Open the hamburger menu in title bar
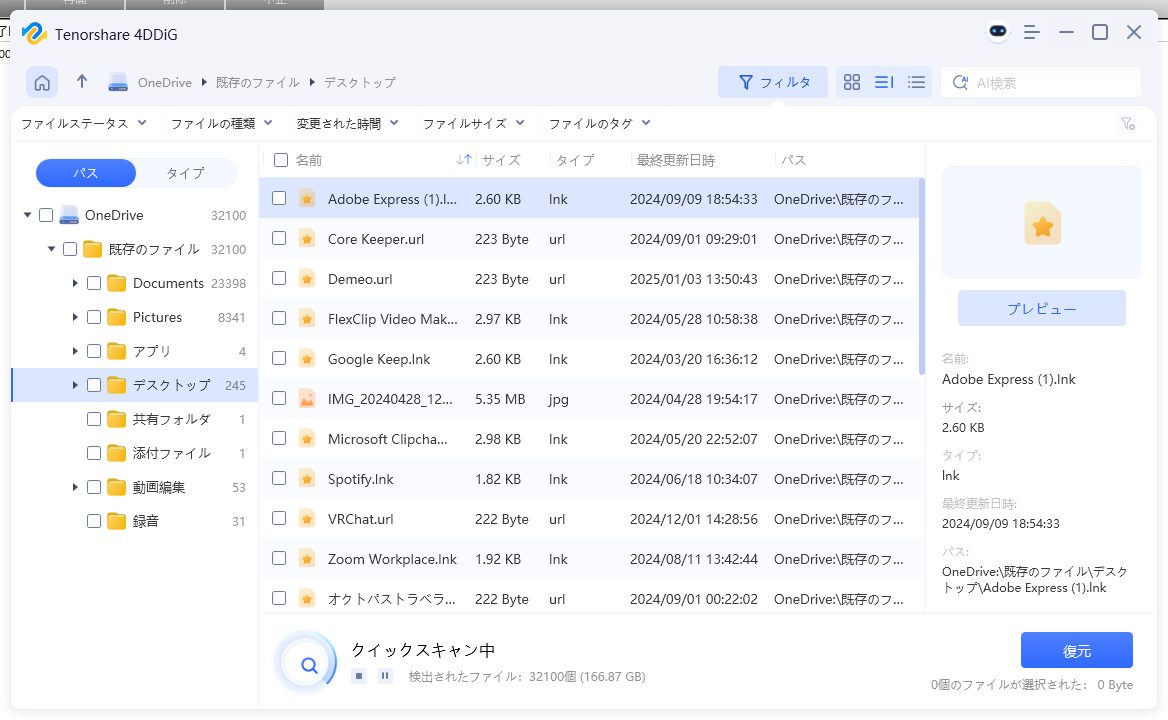This screenshot has height=720, width=1168. click(x=1033, y=32)
